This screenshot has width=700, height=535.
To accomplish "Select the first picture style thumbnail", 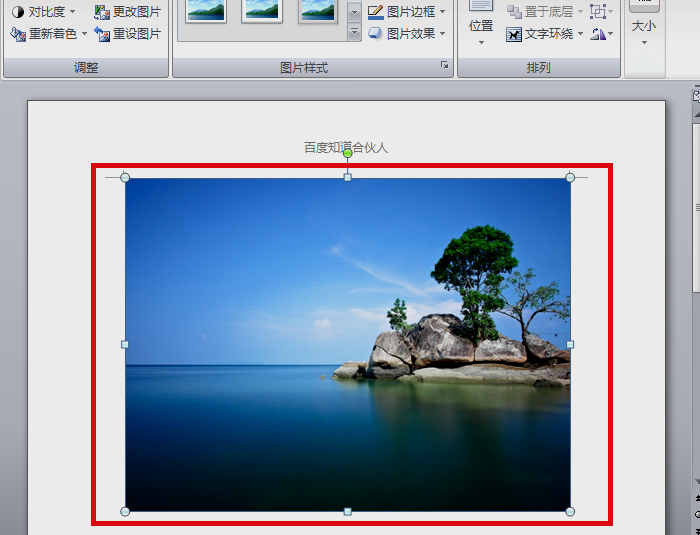I will click(x=206, y=10).
